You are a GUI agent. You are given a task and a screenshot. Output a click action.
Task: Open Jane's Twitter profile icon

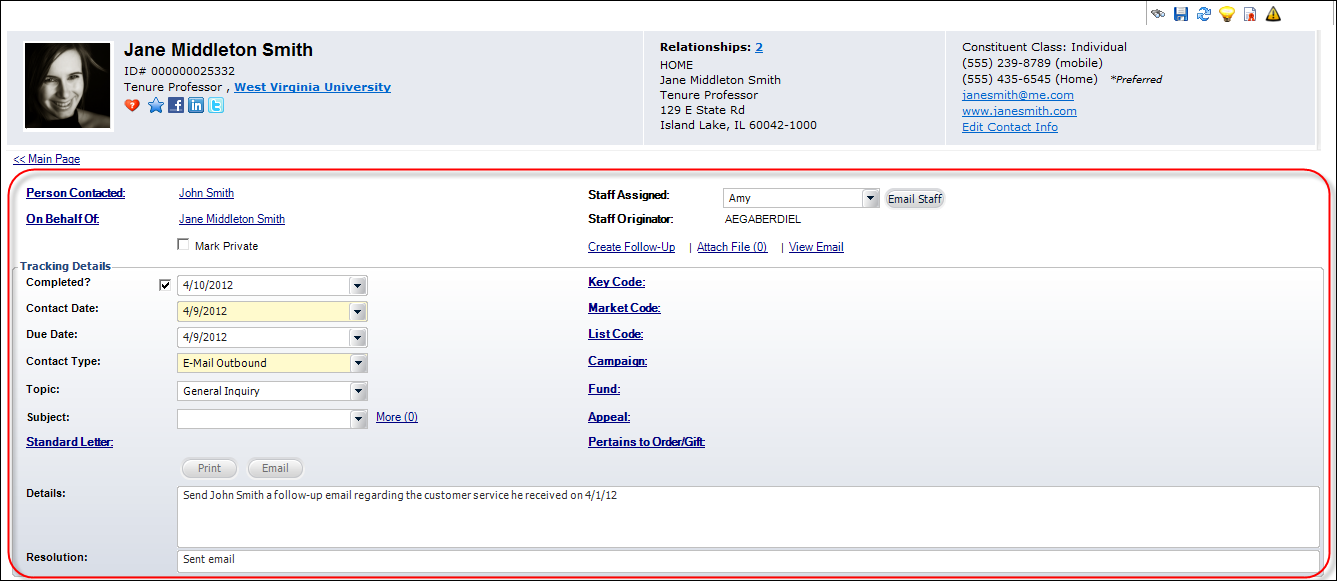click(216, 105)
